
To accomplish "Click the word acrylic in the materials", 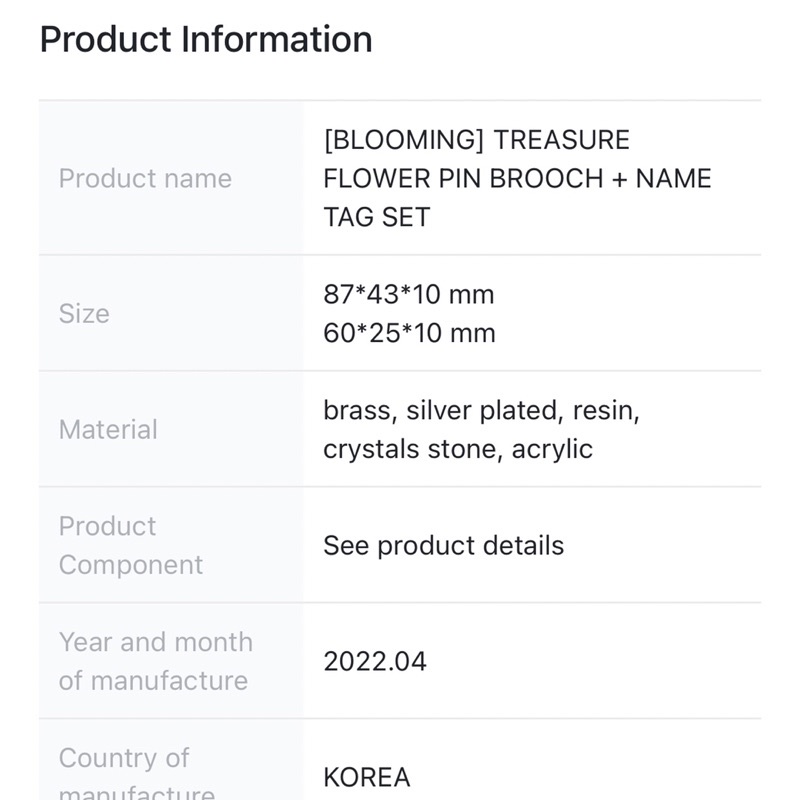I will pos(552,449).
